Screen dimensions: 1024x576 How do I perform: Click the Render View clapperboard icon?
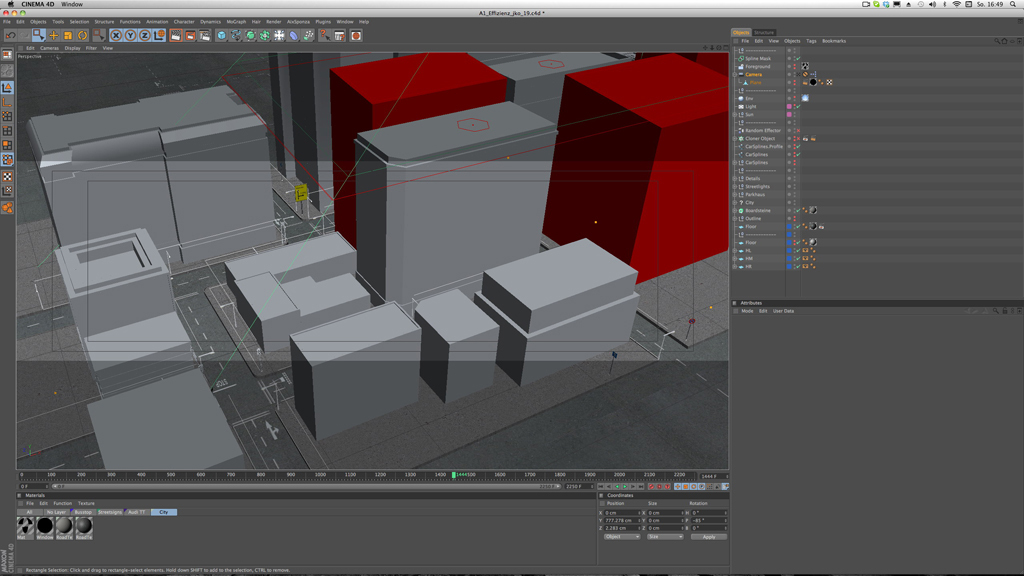(x=175, y=36)
